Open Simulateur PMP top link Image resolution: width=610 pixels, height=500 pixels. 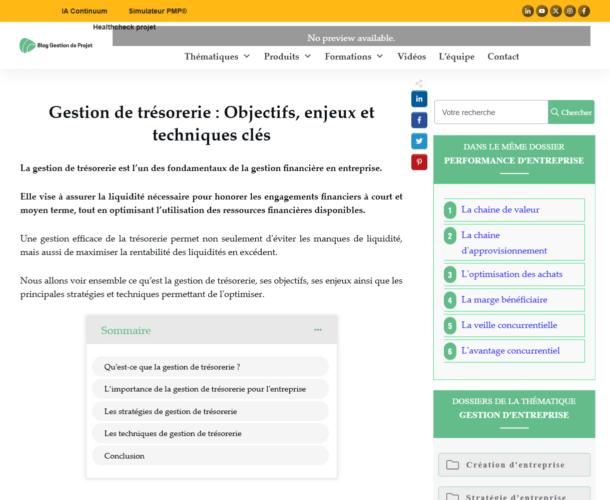[x=158, y=11]
